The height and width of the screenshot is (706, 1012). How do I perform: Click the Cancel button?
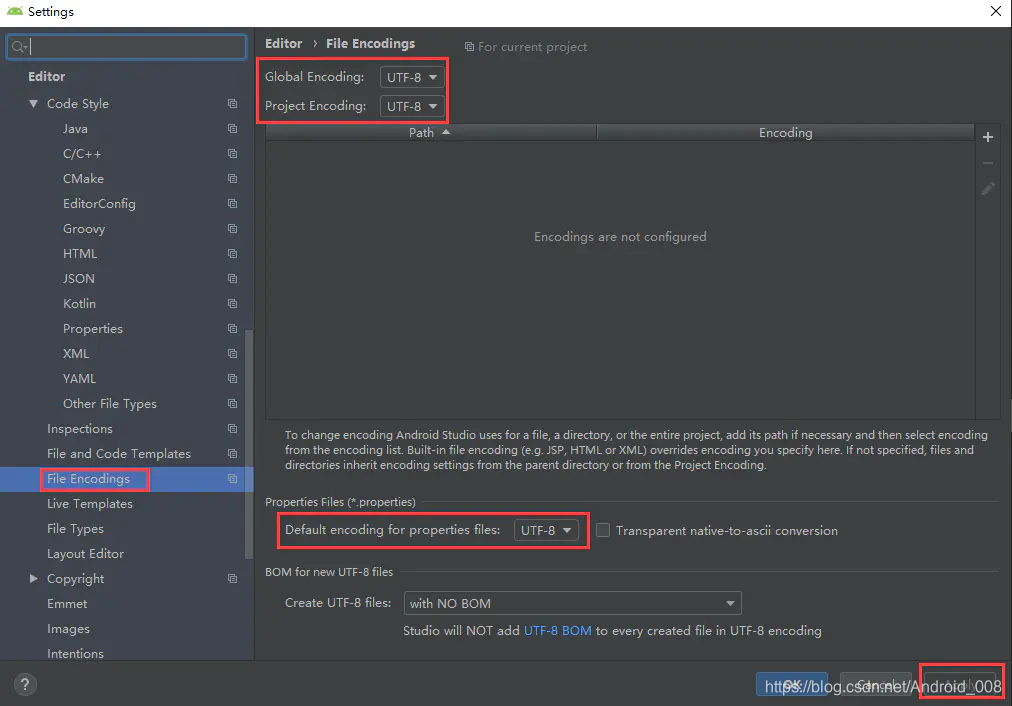(x=876, y=684)
